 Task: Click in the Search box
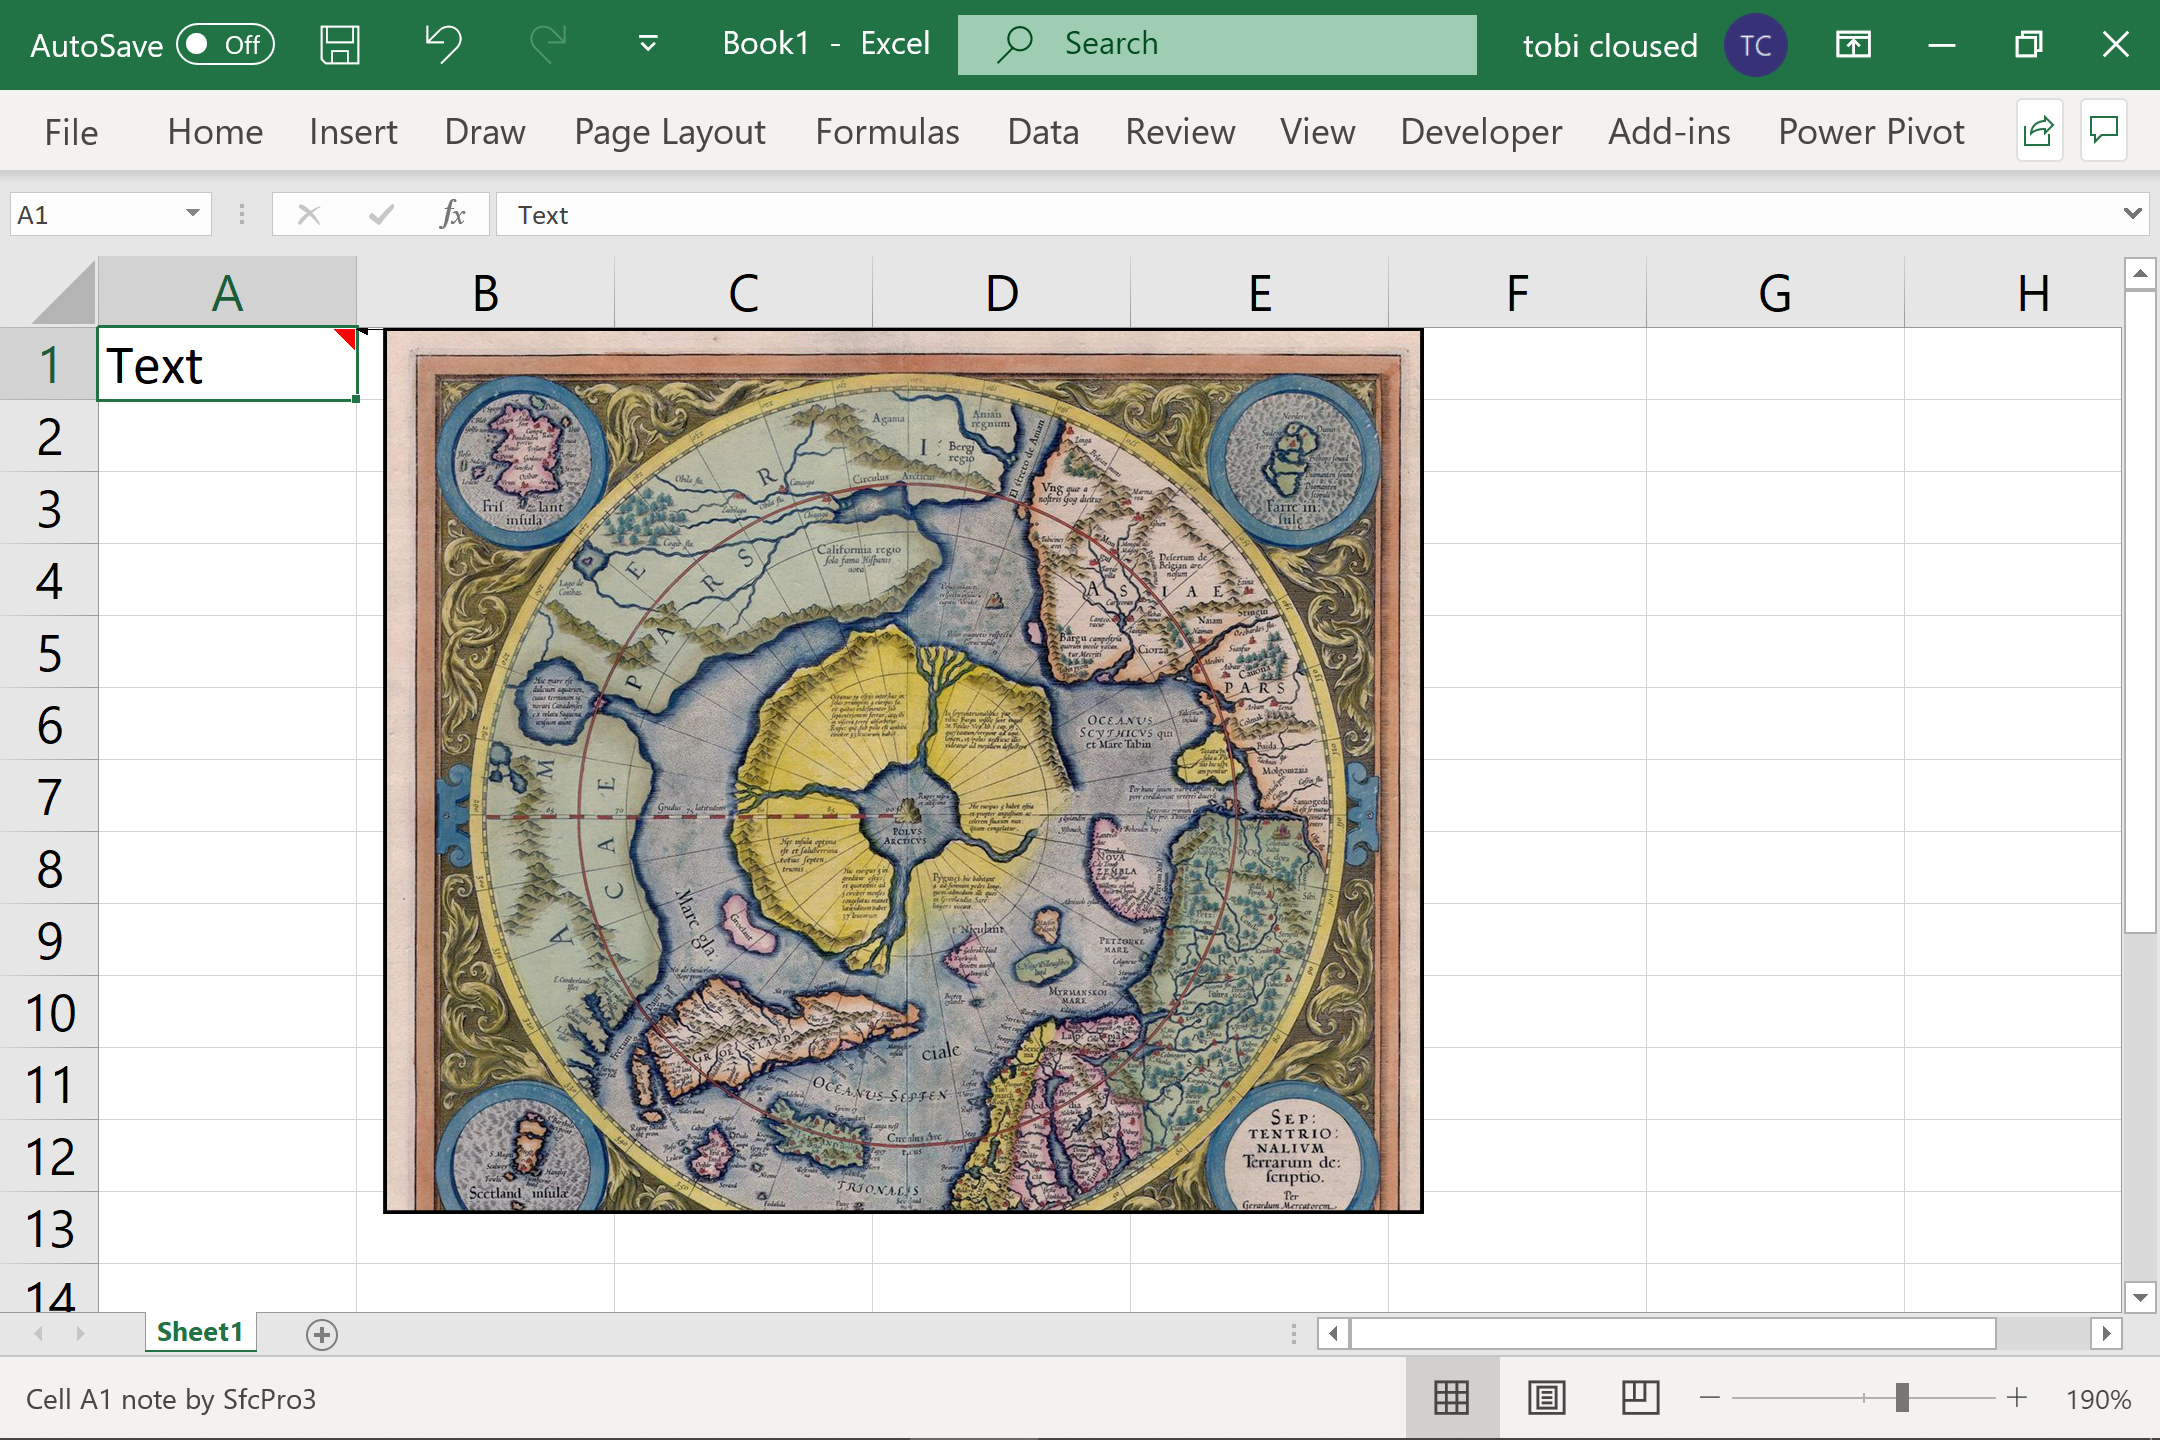coord(1216,45)
